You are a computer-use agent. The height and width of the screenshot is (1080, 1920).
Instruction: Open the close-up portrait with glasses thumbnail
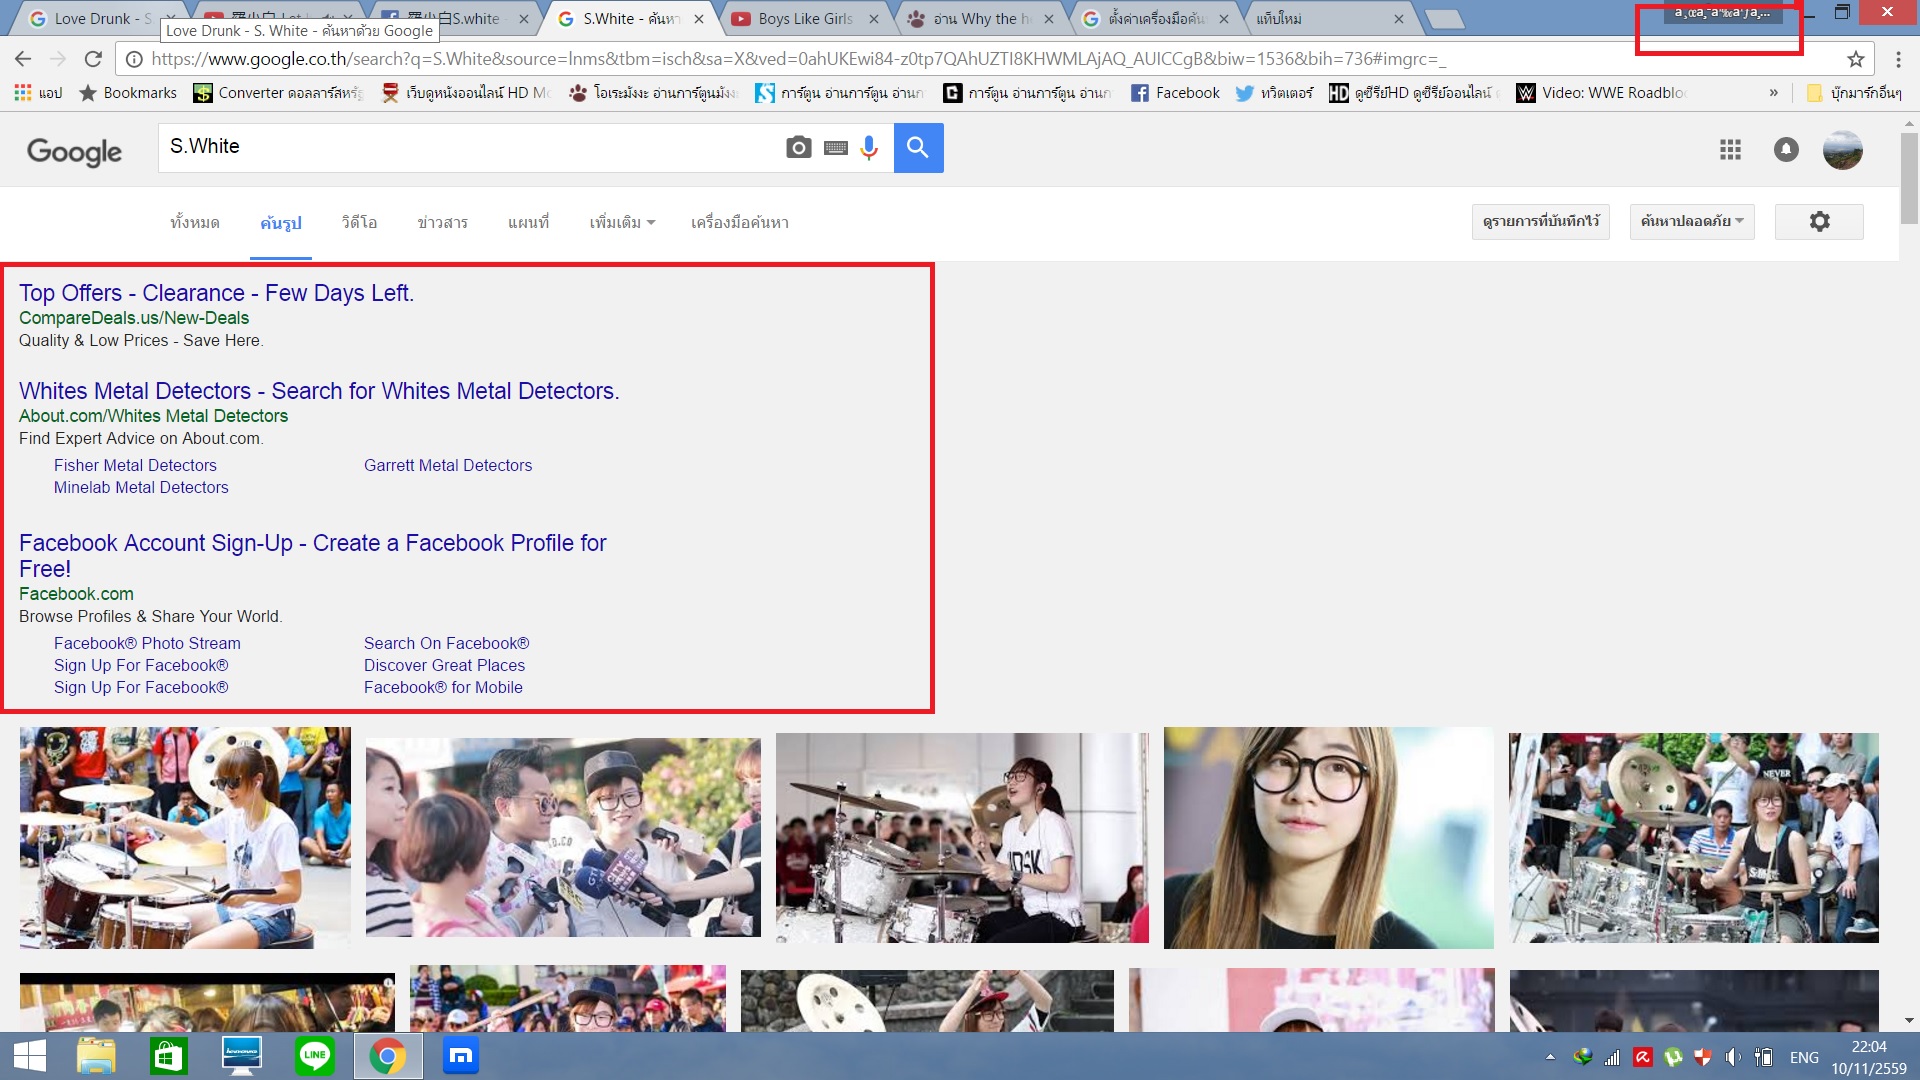(x=1328, y=838)
